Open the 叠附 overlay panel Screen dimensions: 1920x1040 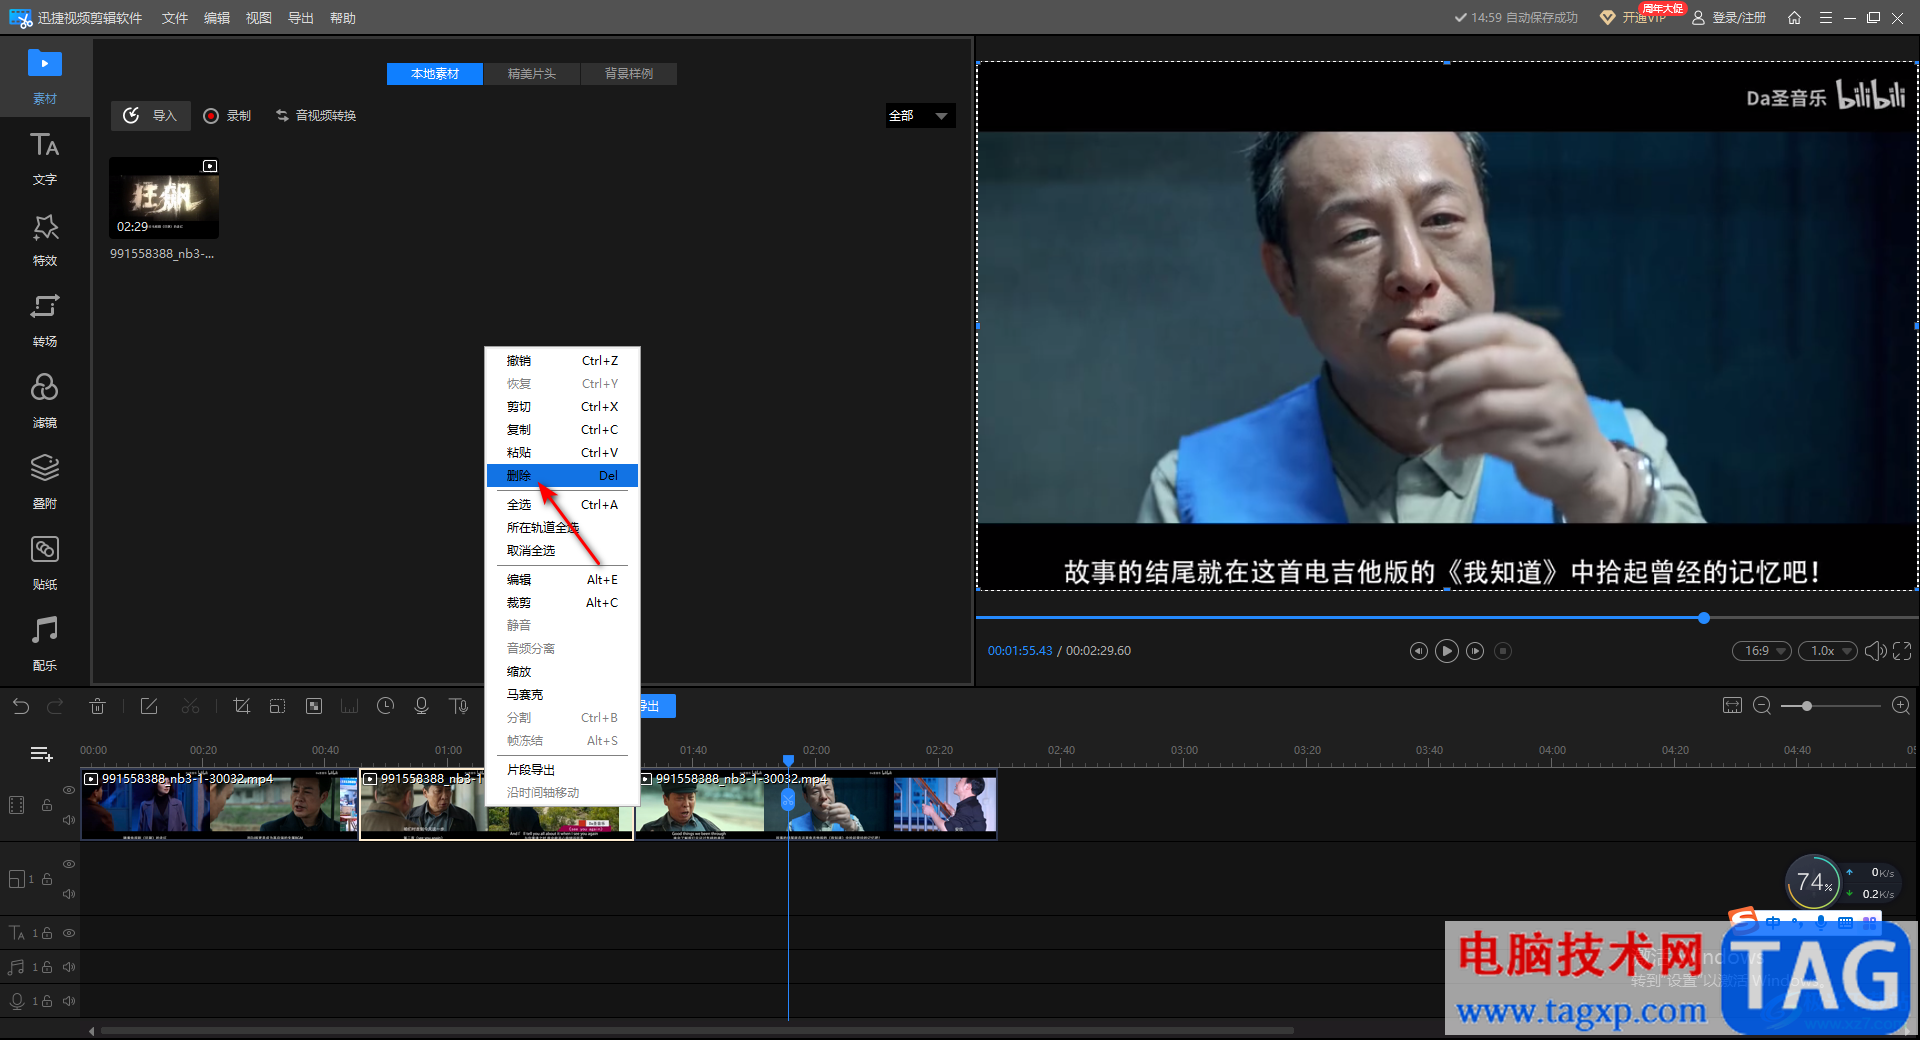pos(45,482)
